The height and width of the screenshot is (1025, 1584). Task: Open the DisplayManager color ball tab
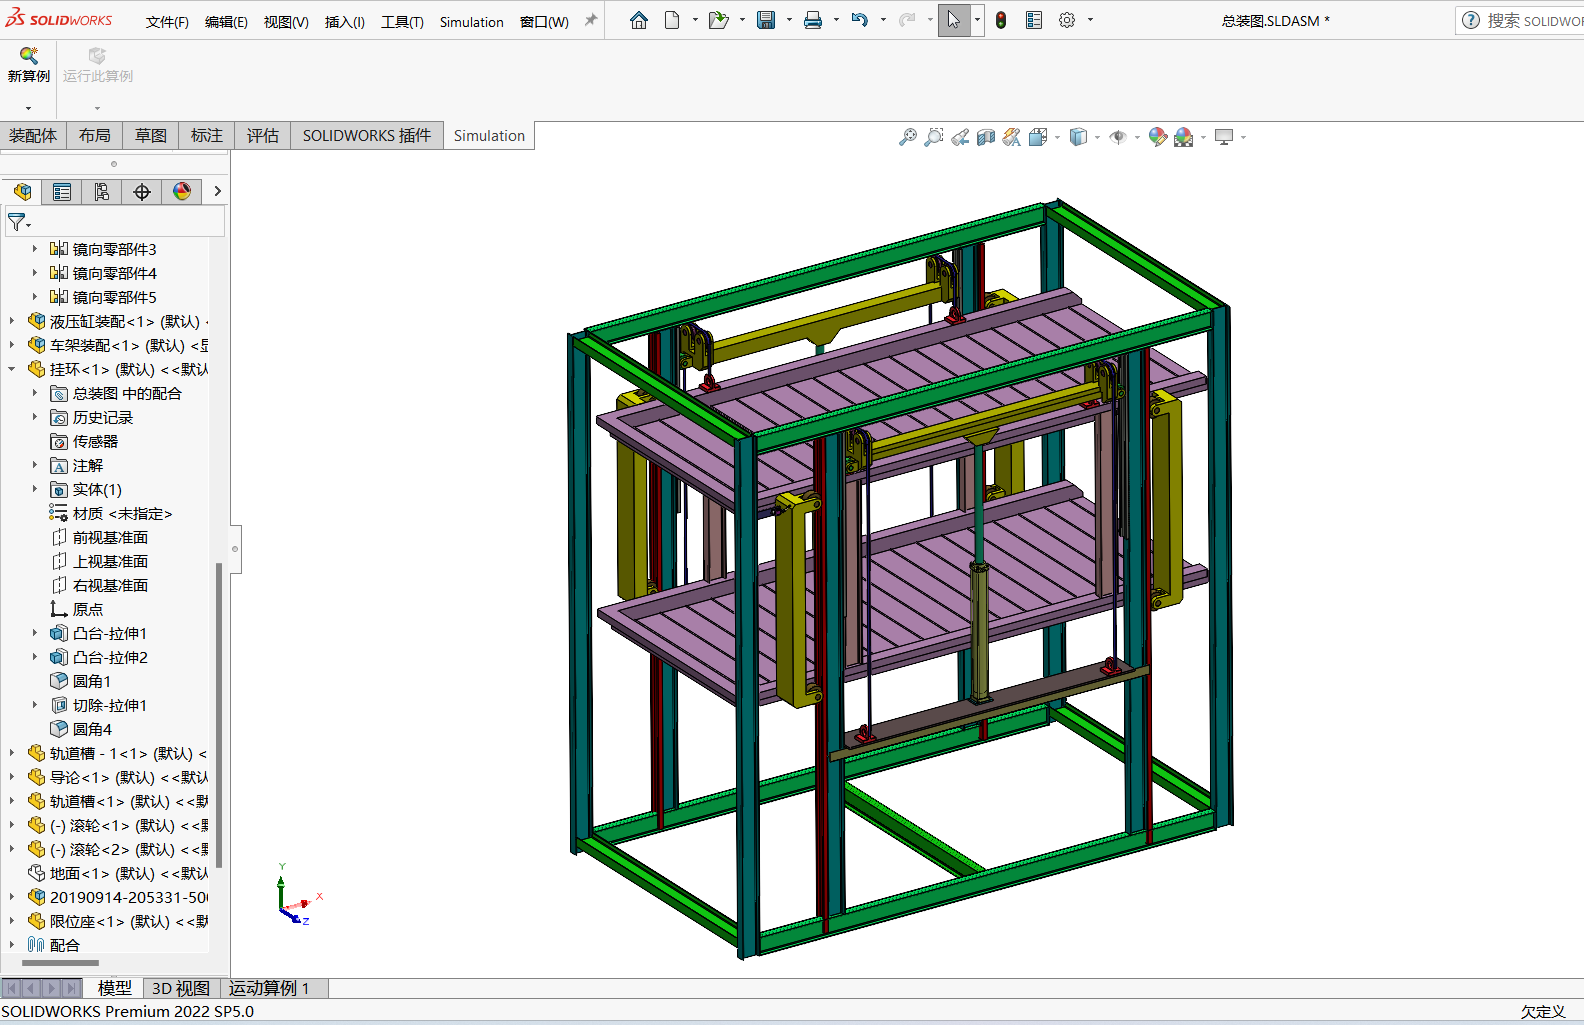pyautogui.click(x=182, y=192)
